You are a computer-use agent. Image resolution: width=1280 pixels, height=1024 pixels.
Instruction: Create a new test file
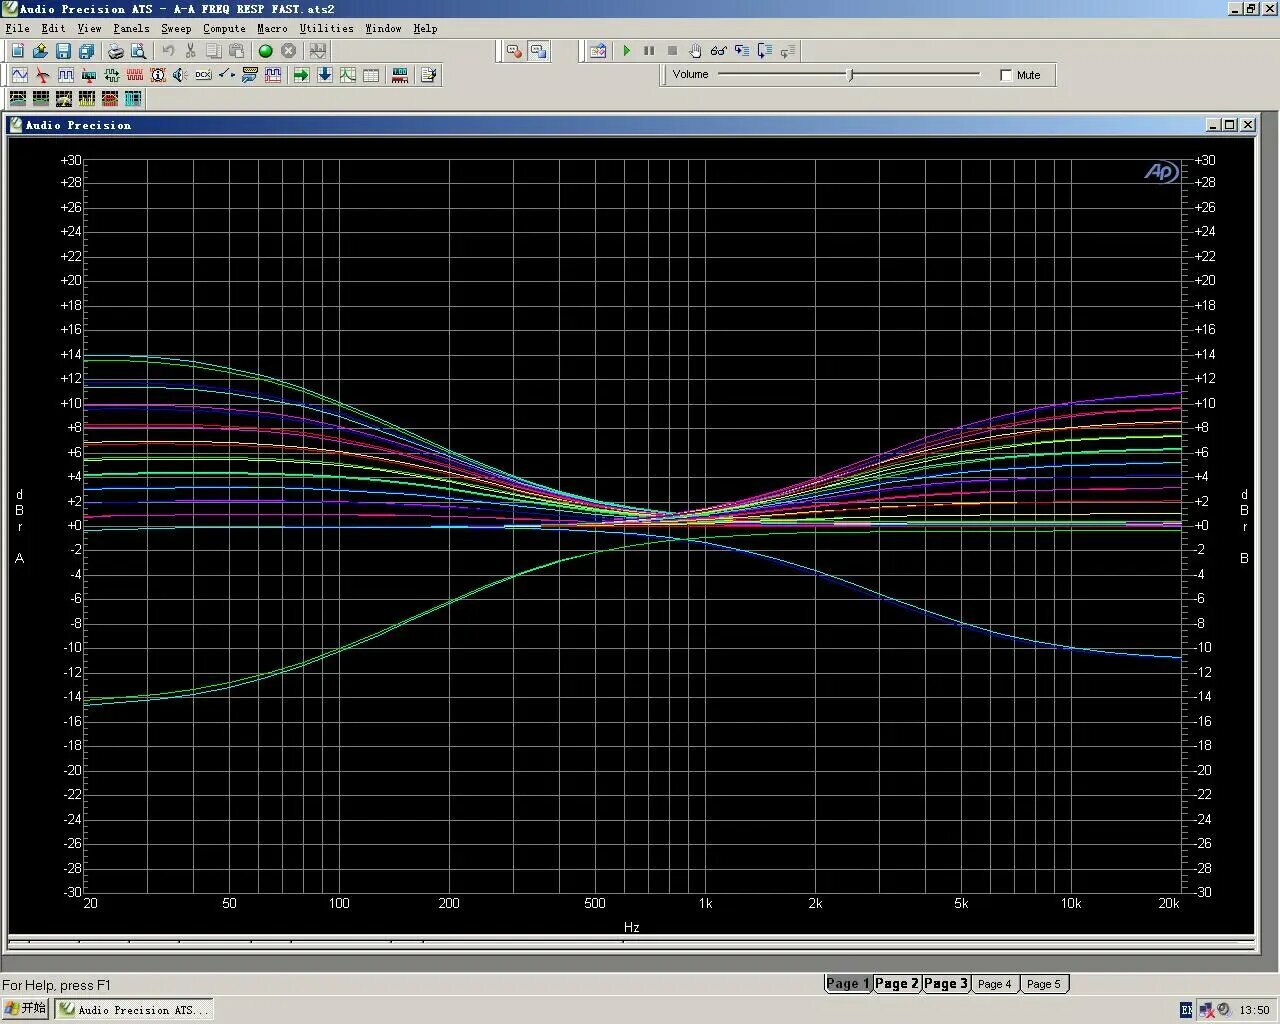click(x=17, y=51)
